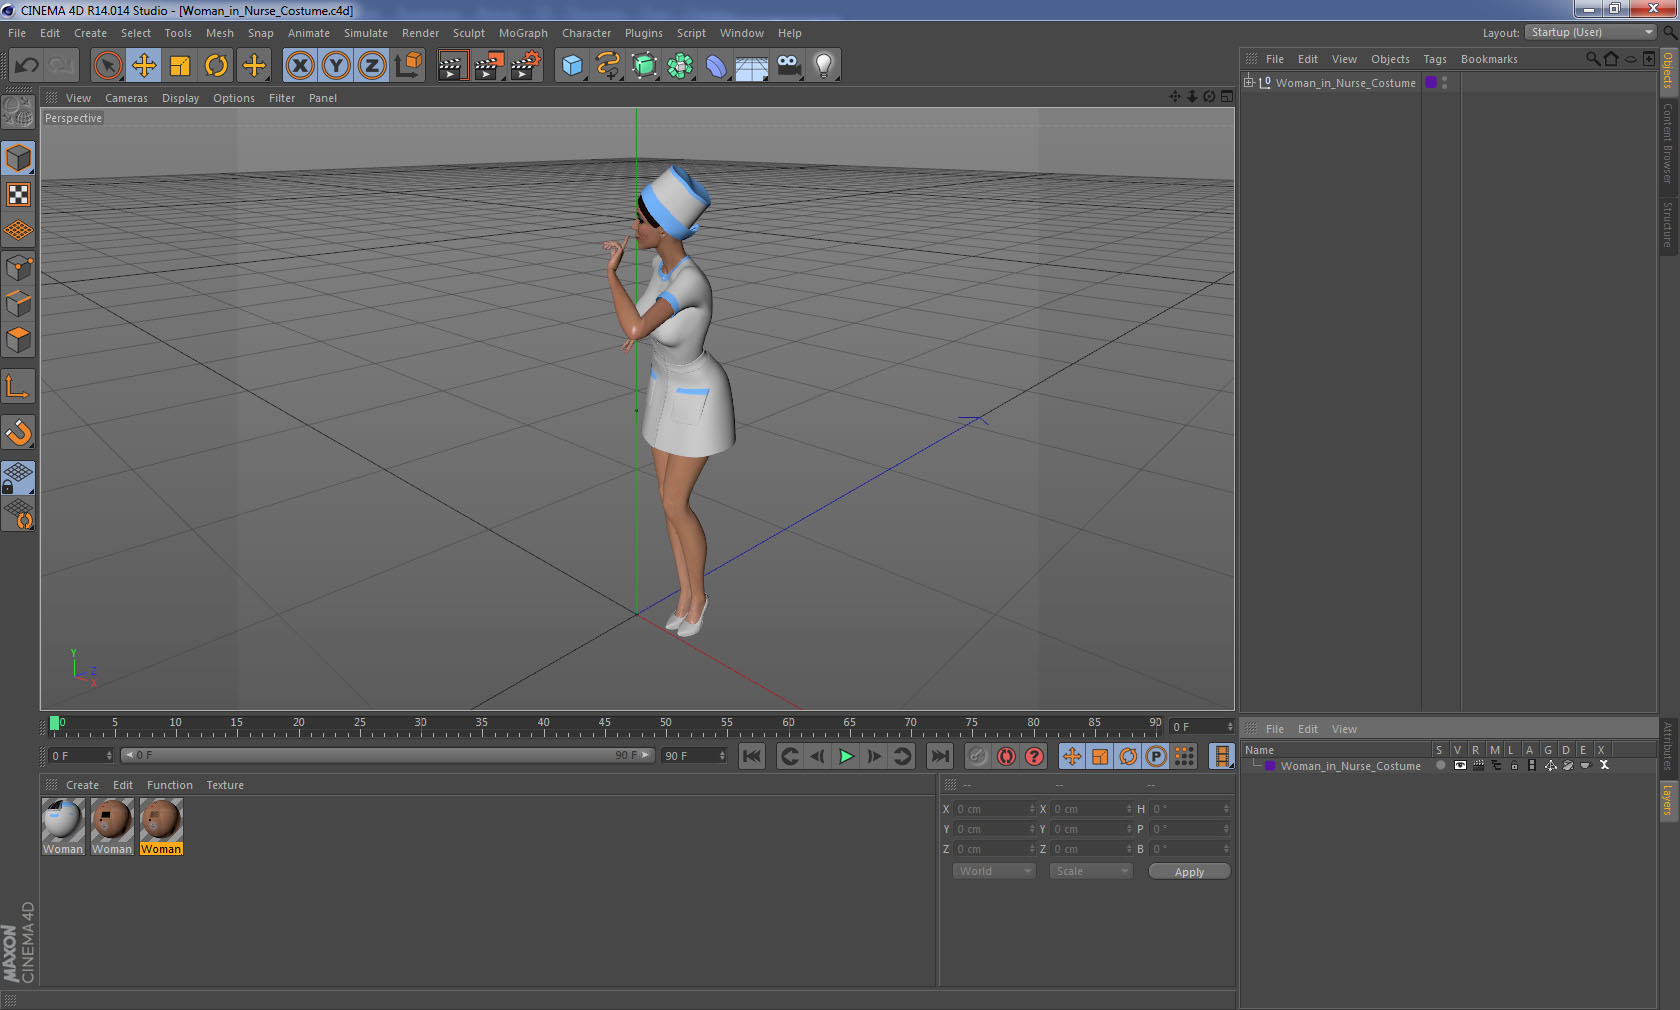Select the Live Selection tool
The height and width of the screenshot is (1010, 1680).
pos(107,66)
